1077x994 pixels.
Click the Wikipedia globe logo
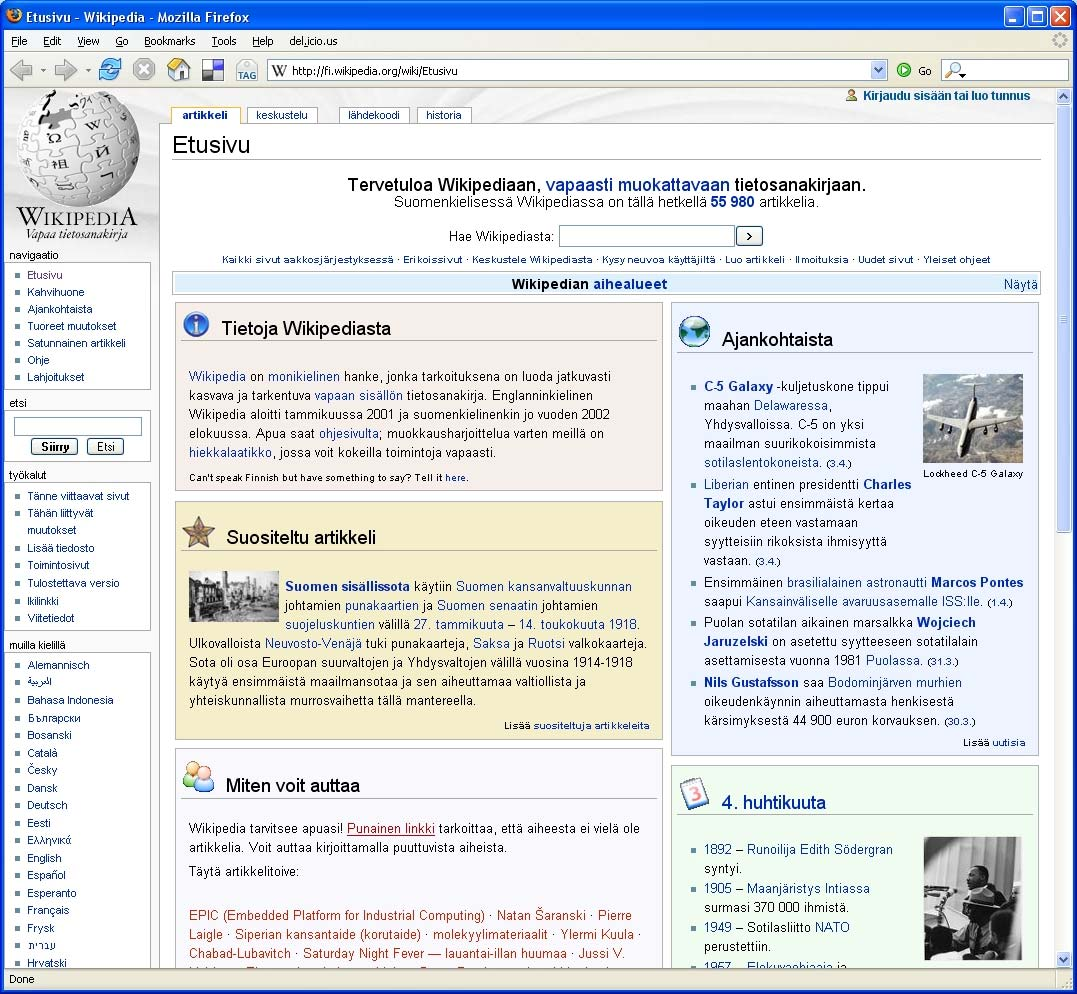click(x=78, y=148)
